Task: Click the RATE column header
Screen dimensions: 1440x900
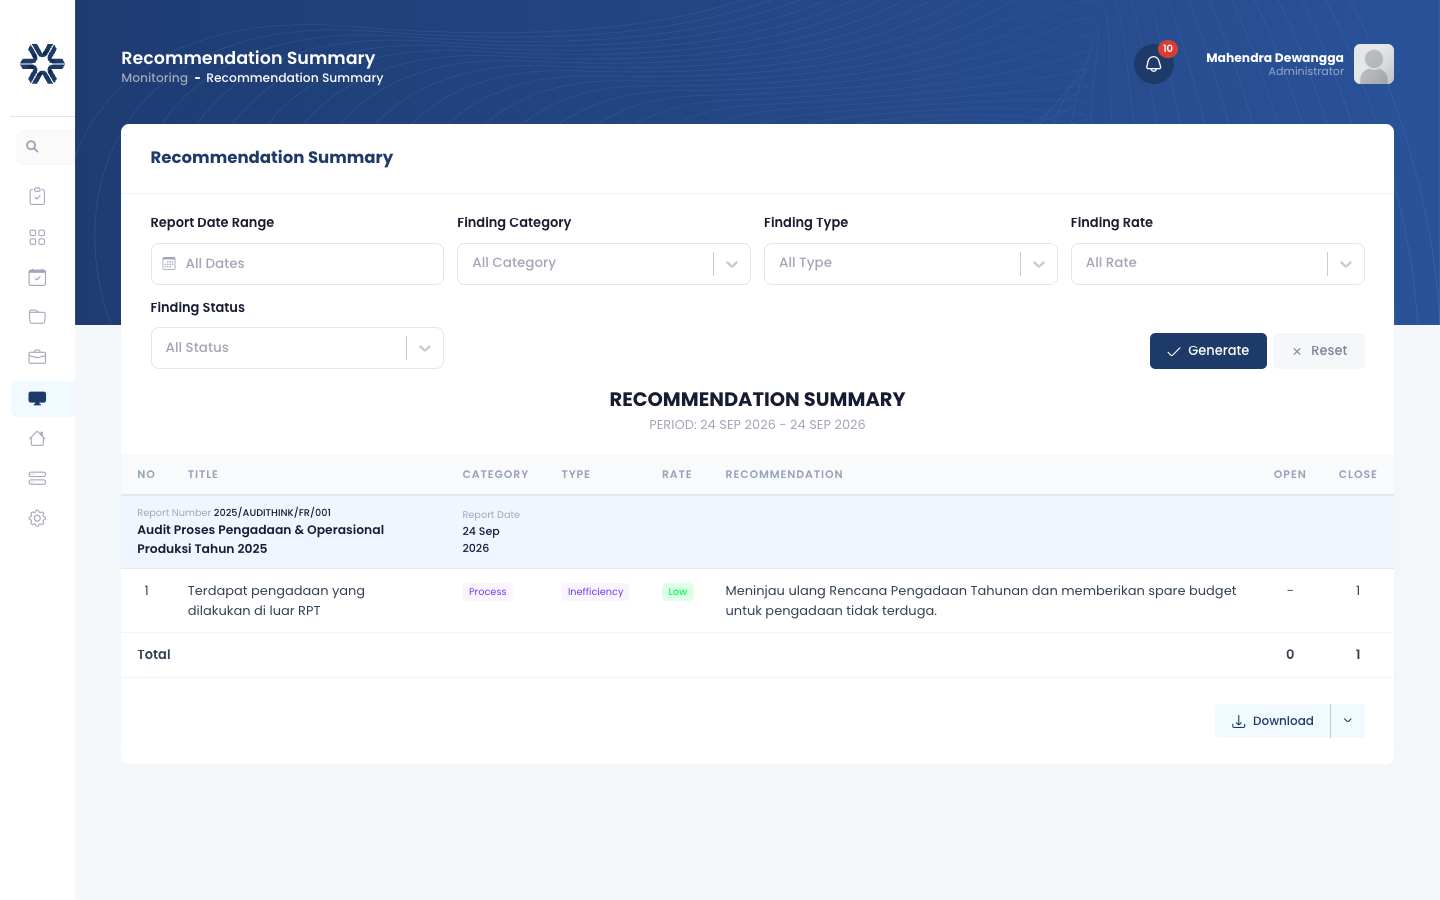Action: pos(677,475)
